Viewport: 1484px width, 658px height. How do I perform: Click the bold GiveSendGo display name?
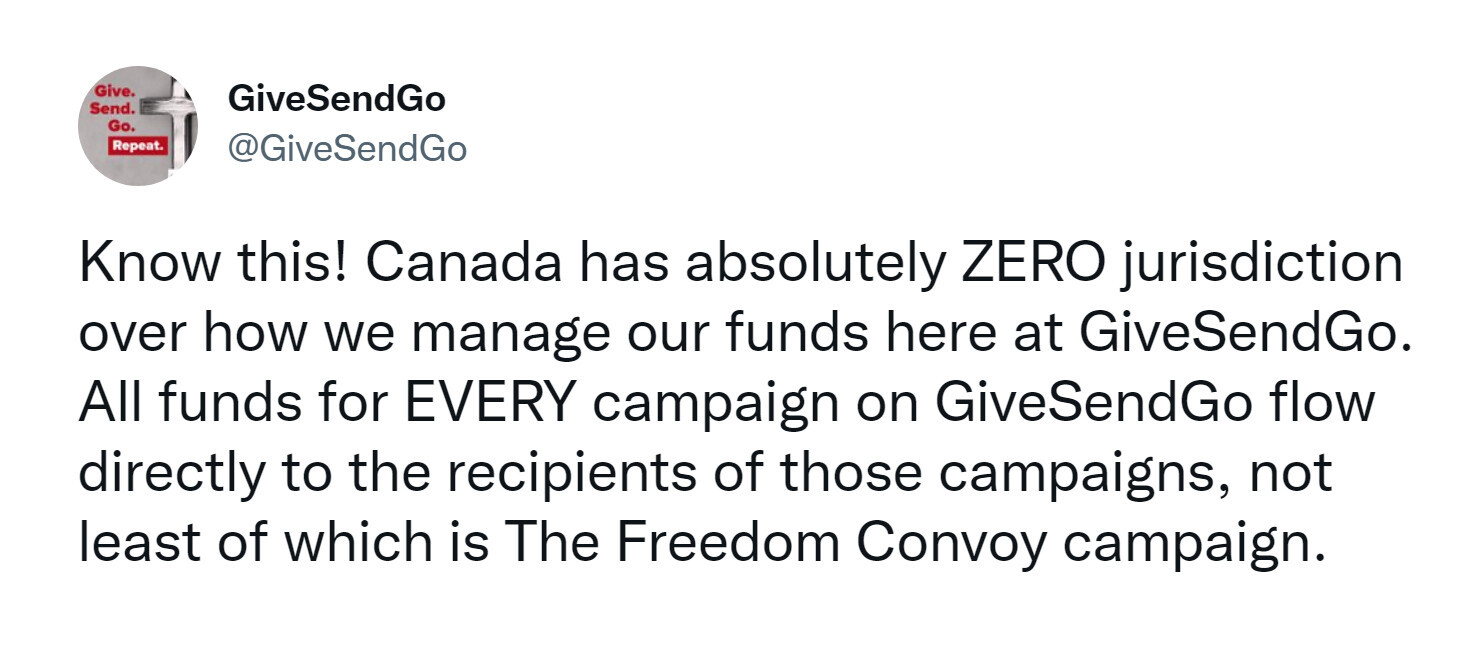(x=337, y=99)
